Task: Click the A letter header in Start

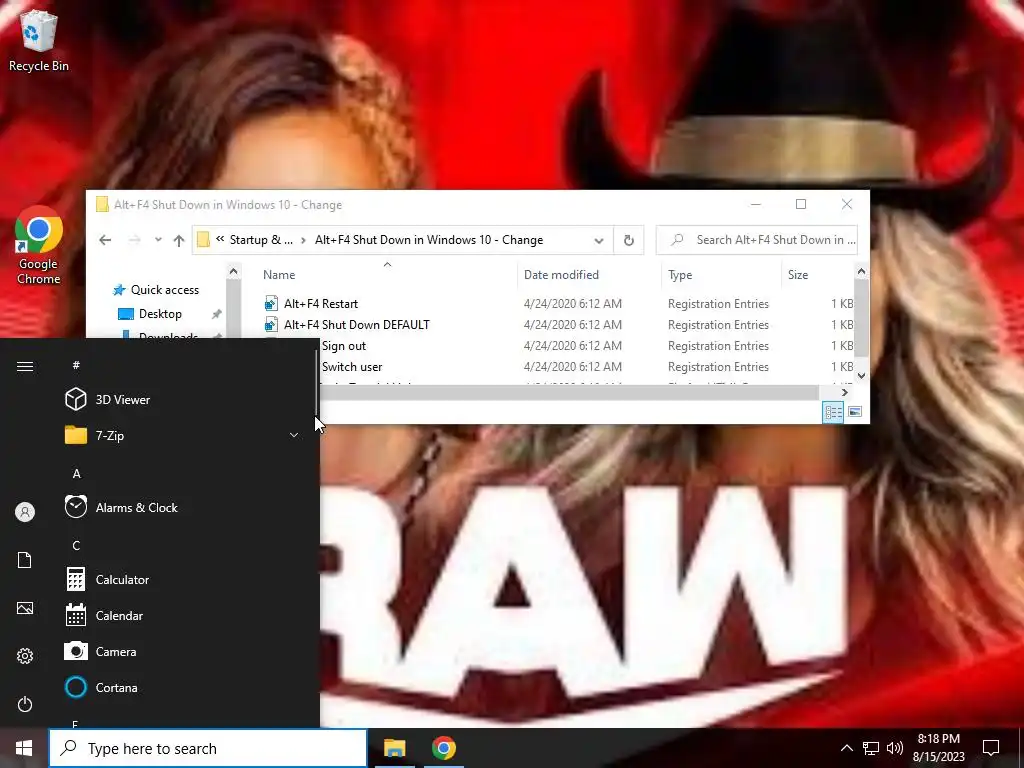Action: pyautogui.click(x=76, y=473)
